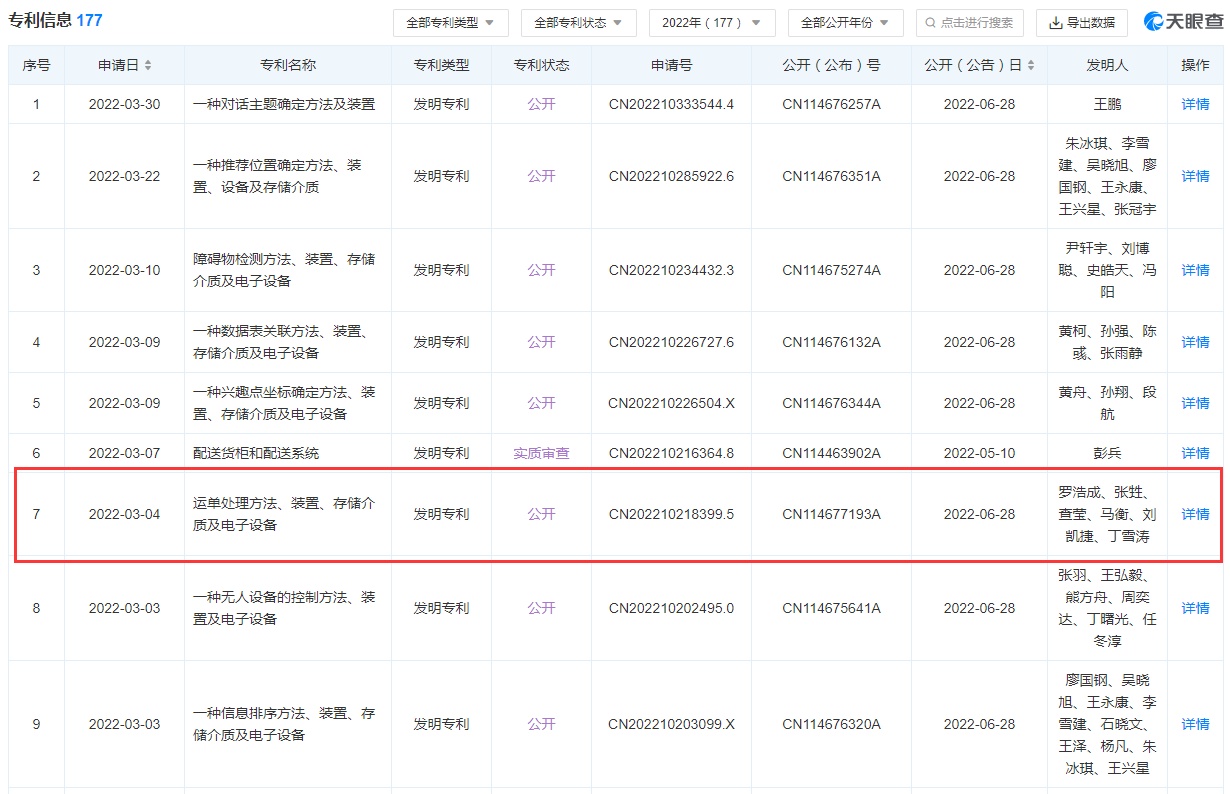
Task: View 详情 for the 配送货柜和配送系统 patent
Action: (1195, 453)
